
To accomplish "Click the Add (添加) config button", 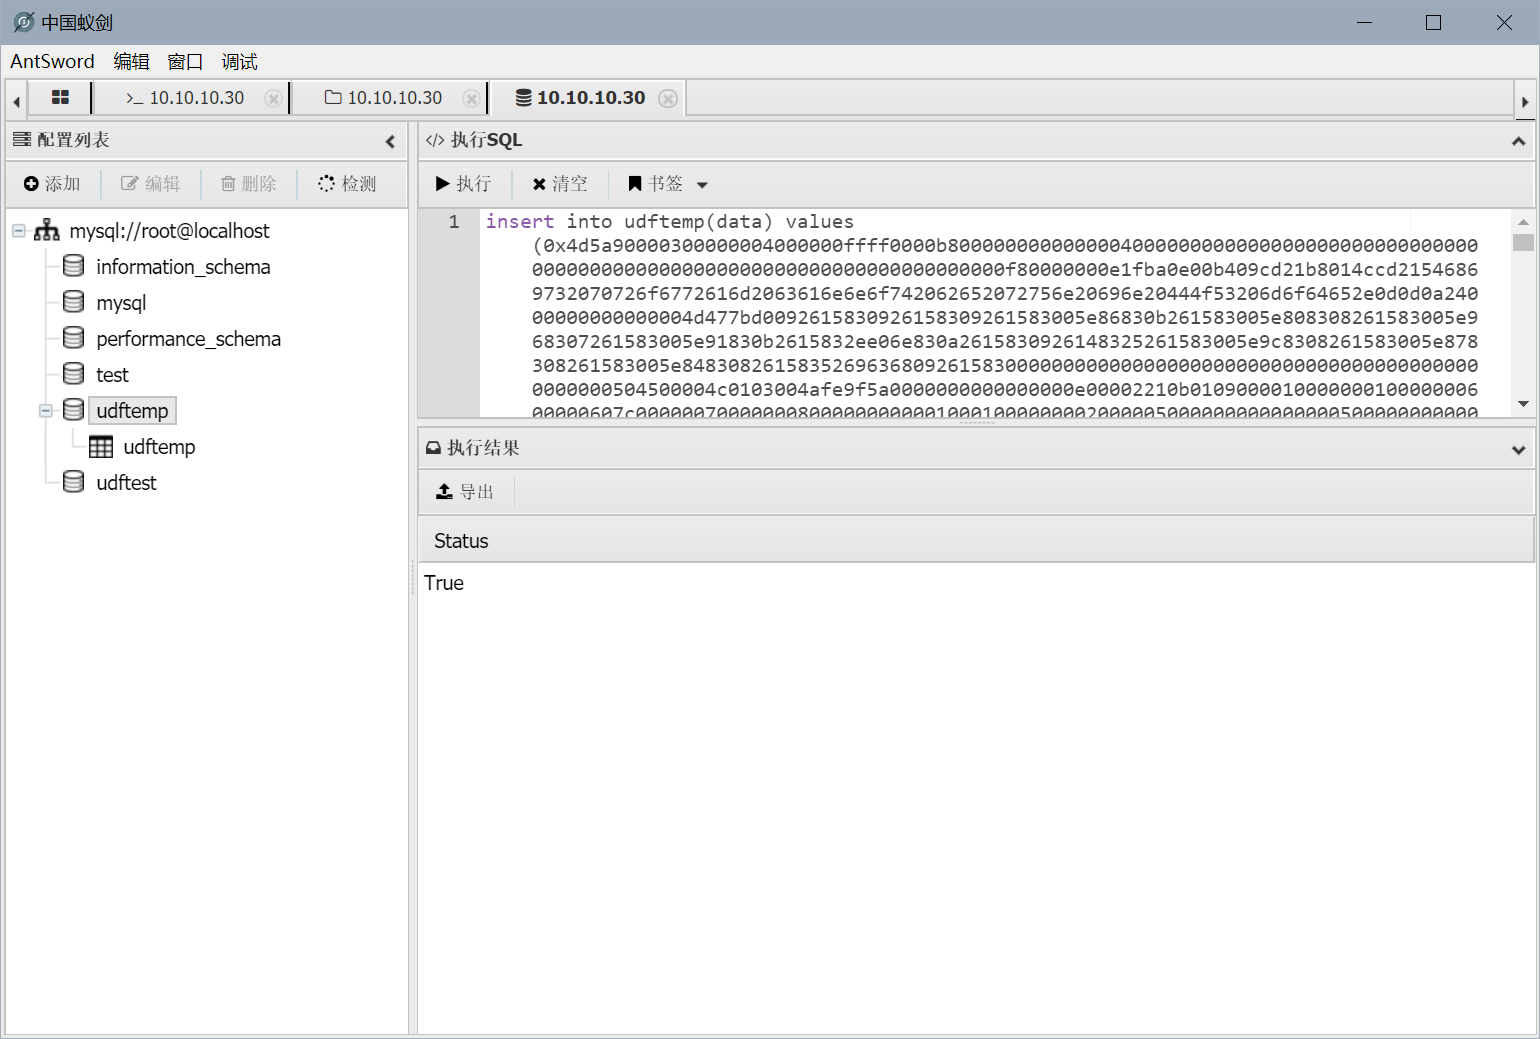I will (x=52, y=184).
